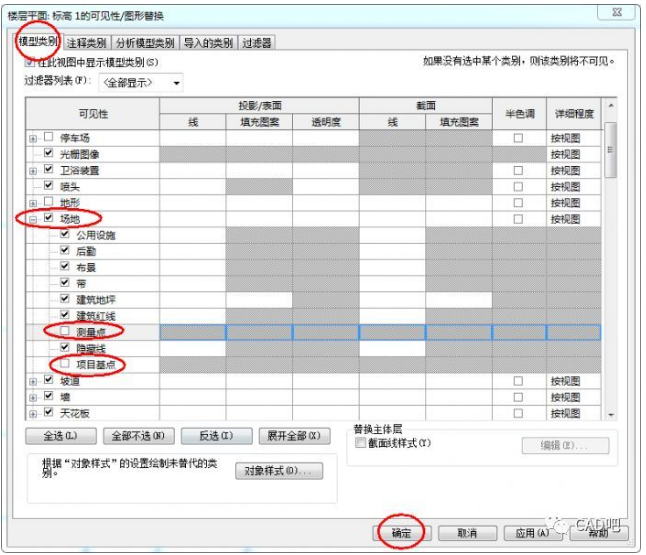Uncheck the 喷头 visibility checkbox
The image size is (646, 555).
point(49,185)
